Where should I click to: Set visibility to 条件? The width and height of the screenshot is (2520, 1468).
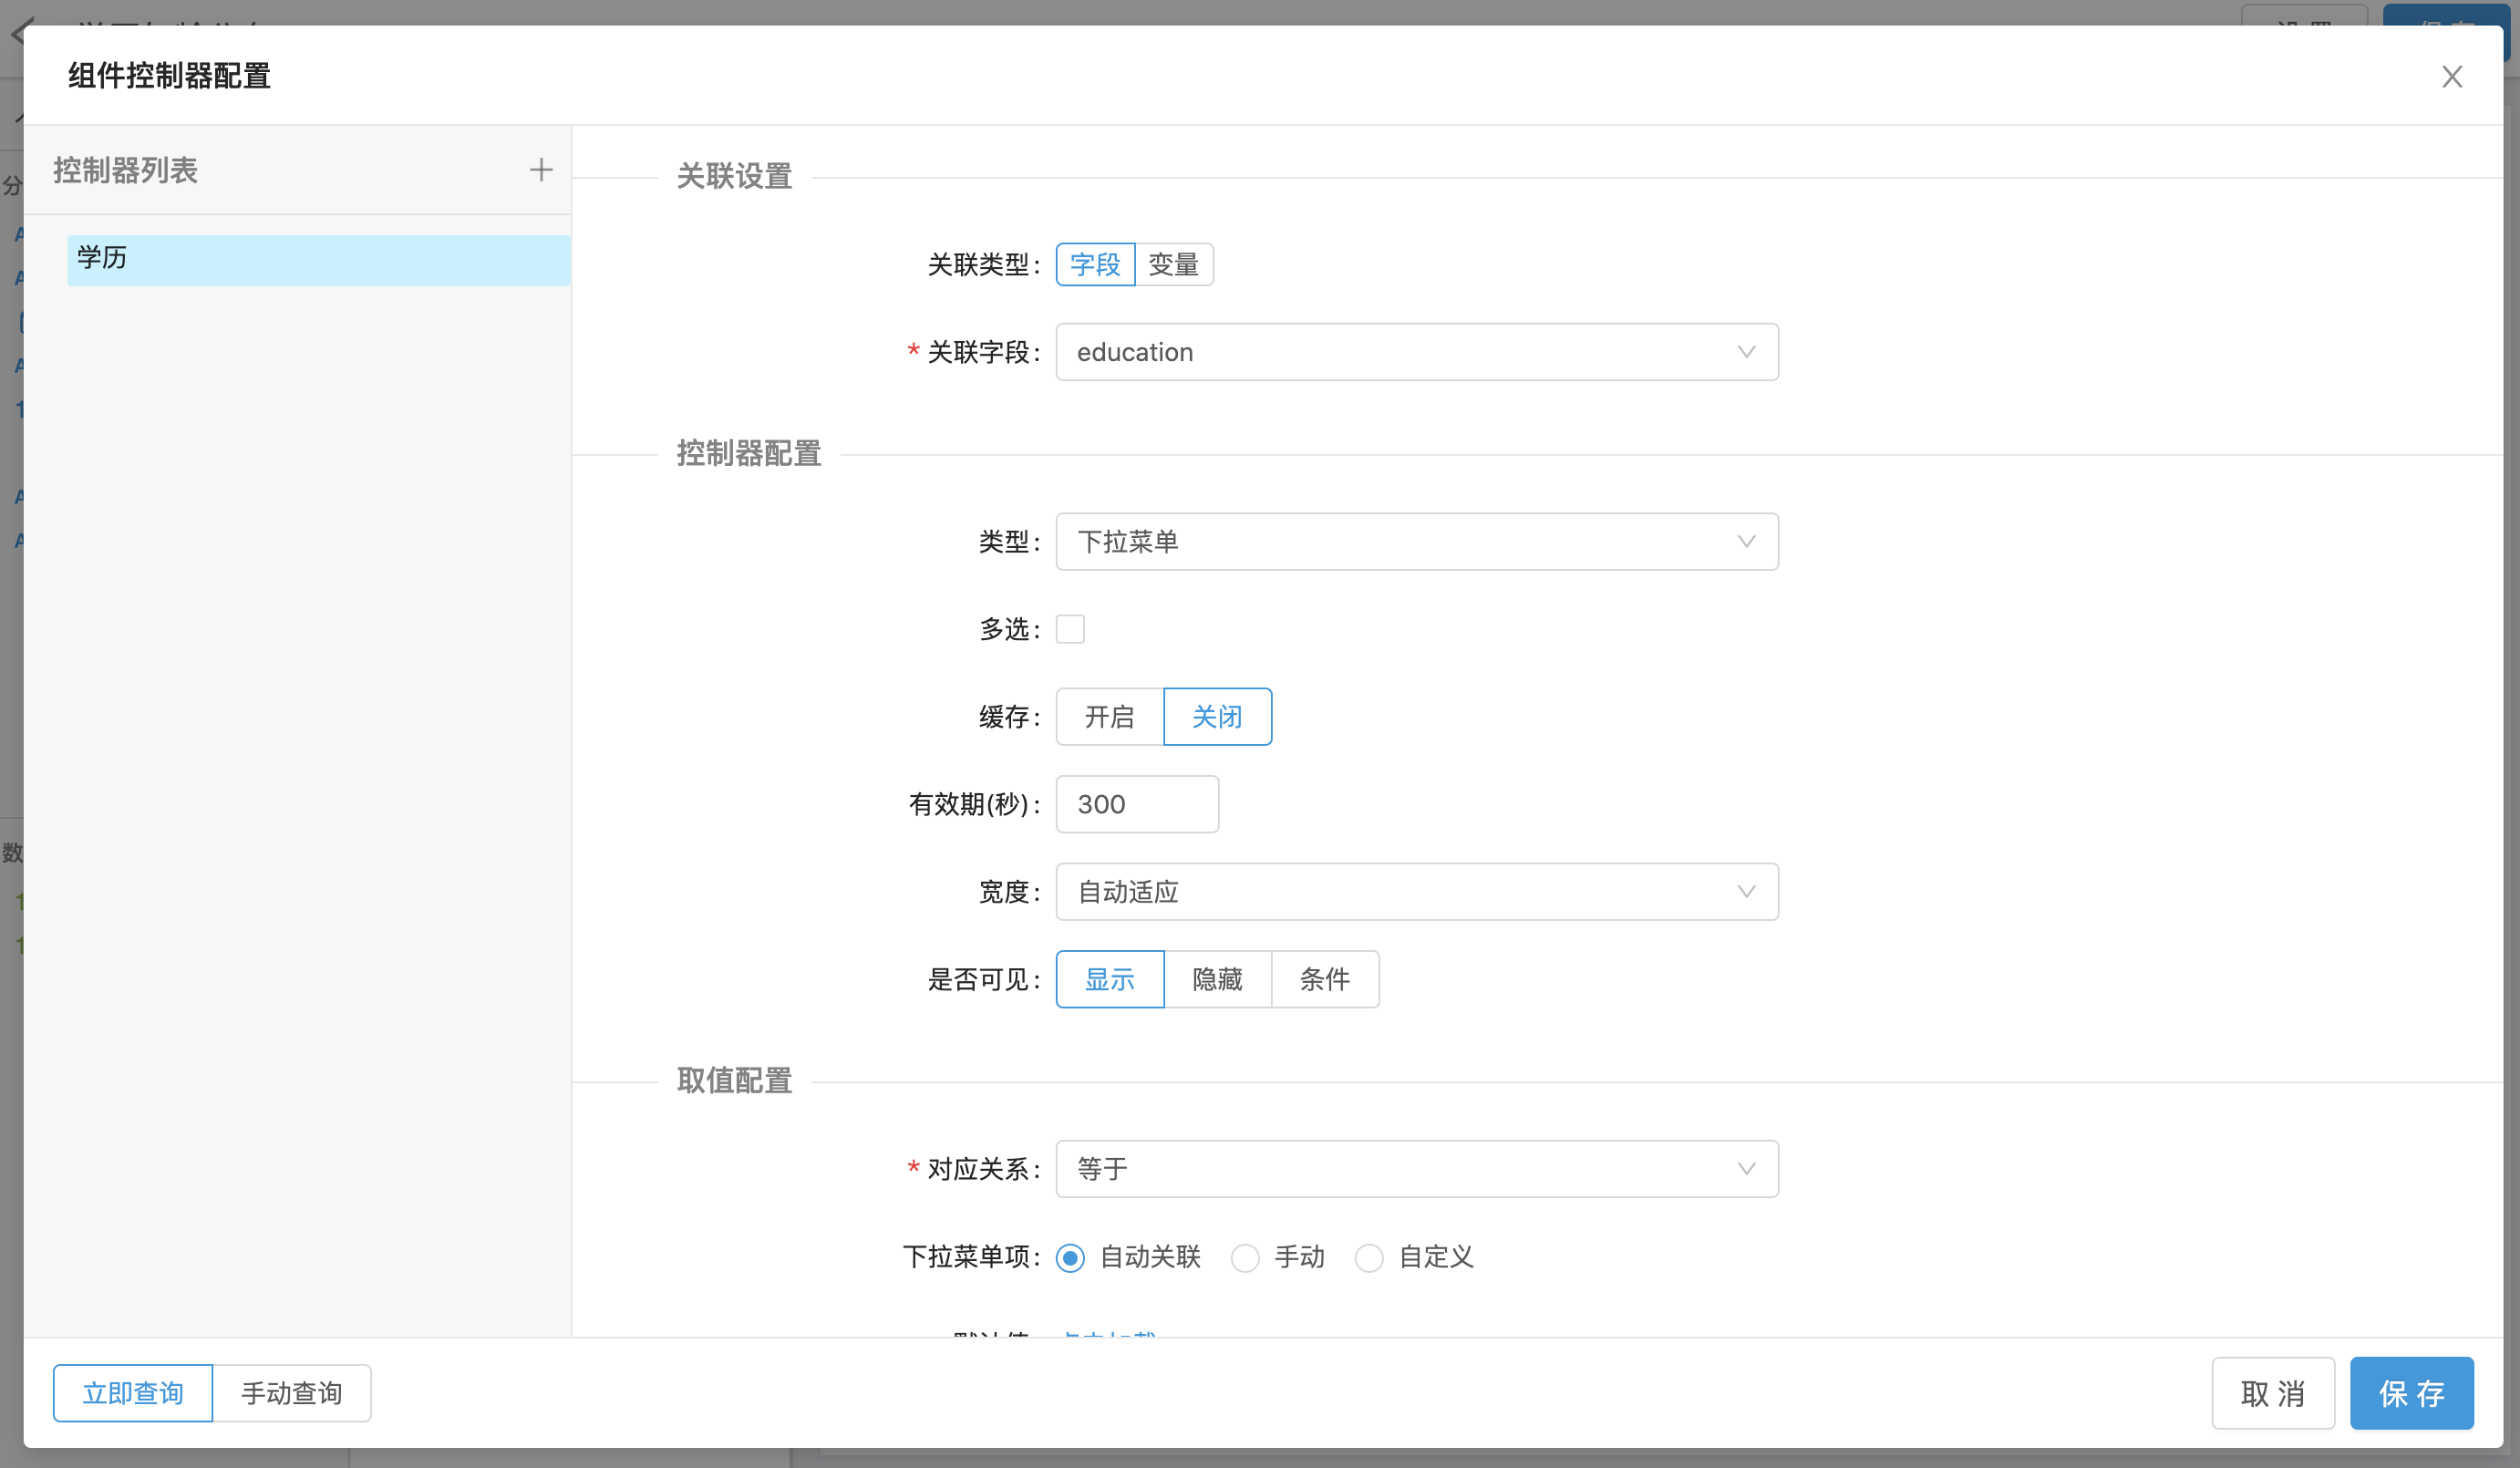pos(1324,979)
